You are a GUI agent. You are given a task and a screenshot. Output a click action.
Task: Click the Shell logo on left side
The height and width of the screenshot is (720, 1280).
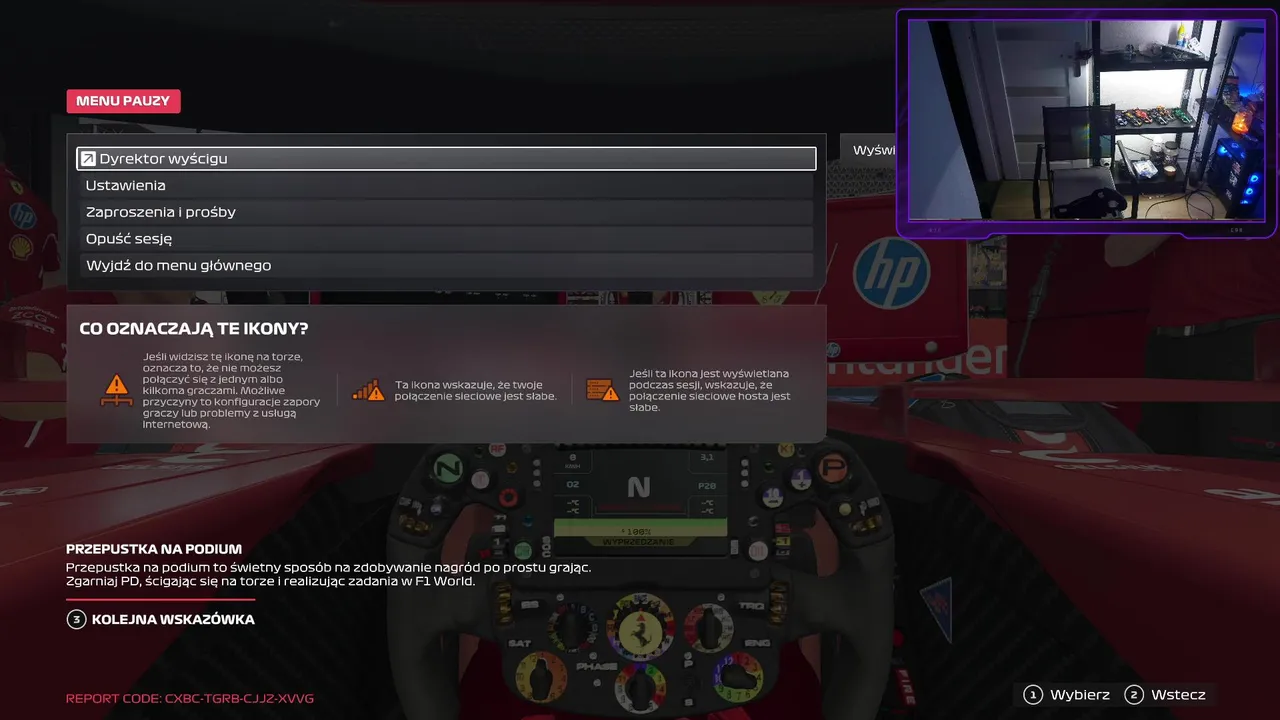pos(20,247)
